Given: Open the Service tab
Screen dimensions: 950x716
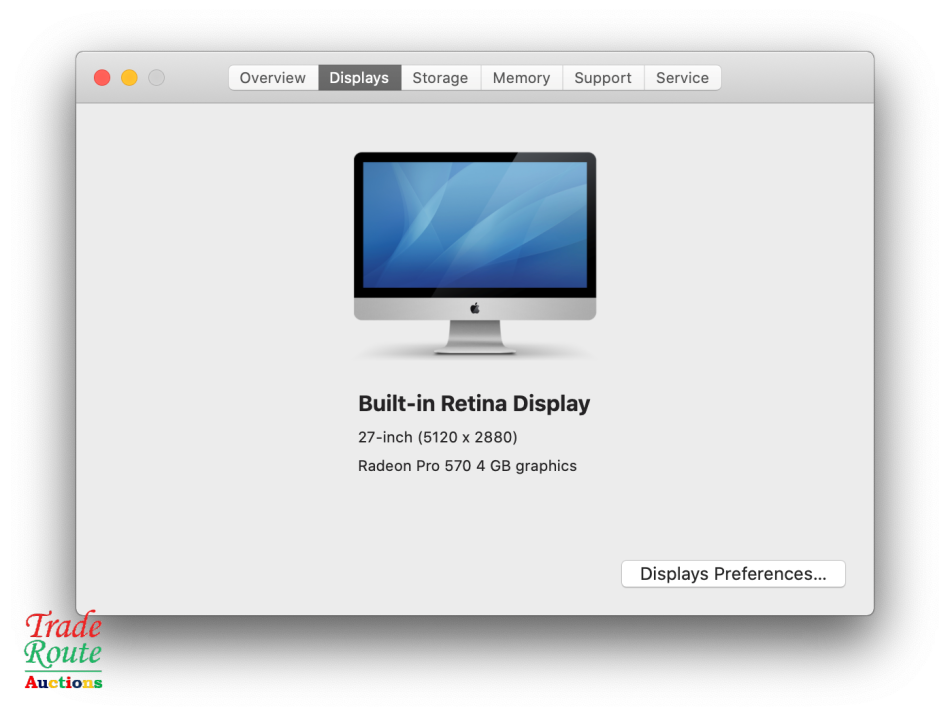Looking at the screenshot, I should coord(682,77).
